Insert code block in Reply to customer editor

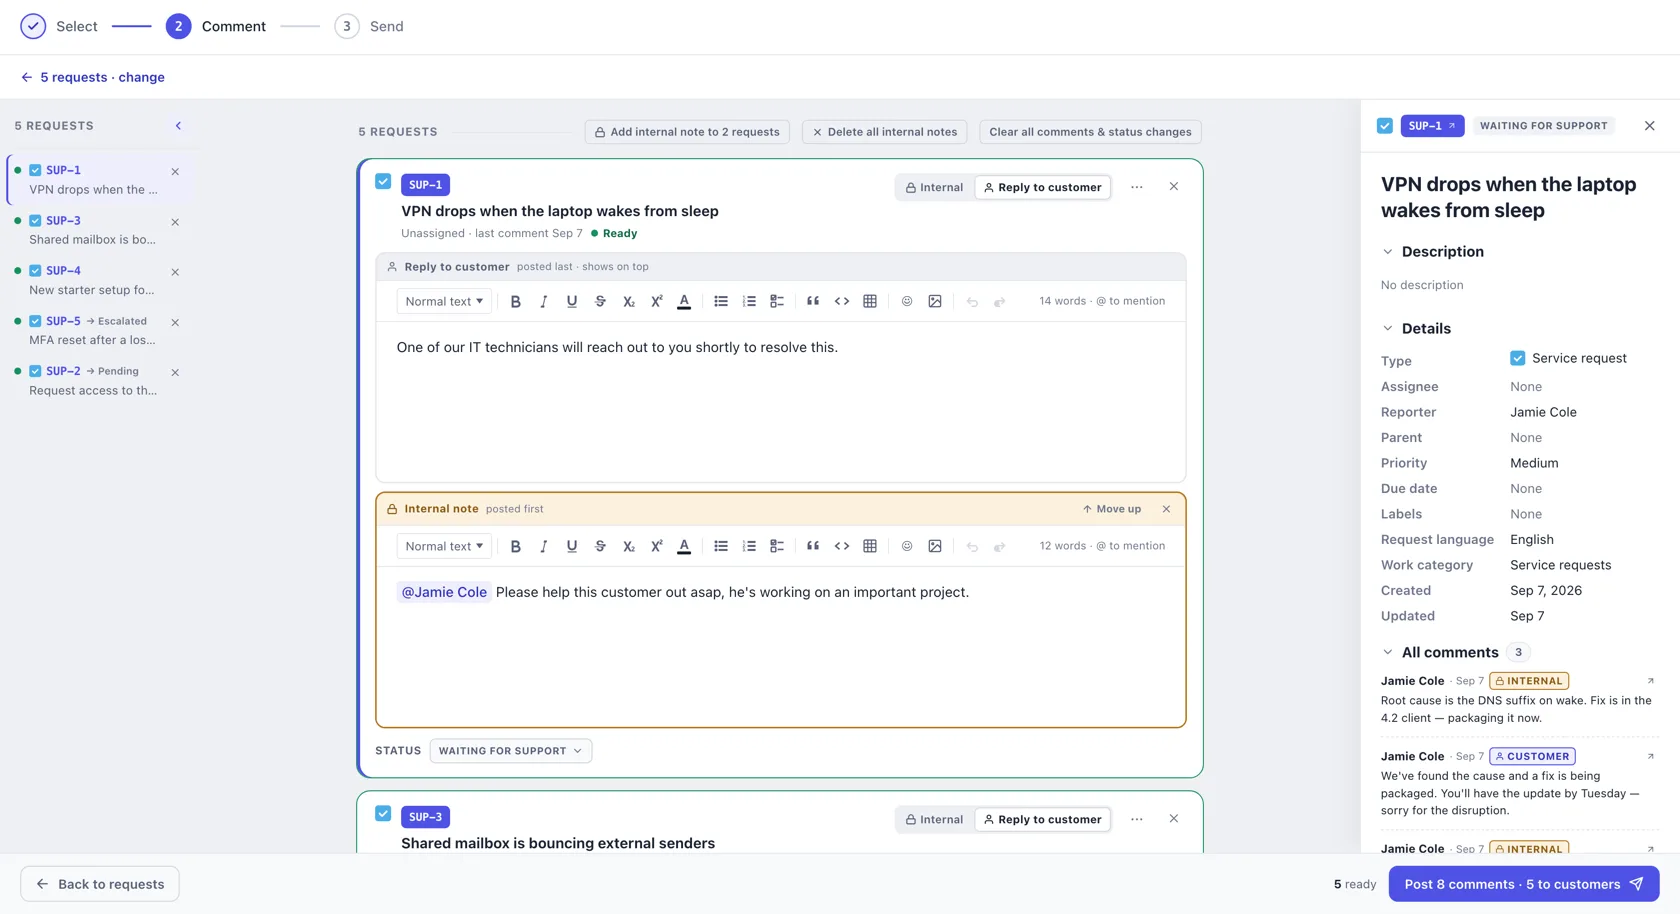tap(842, 301)
